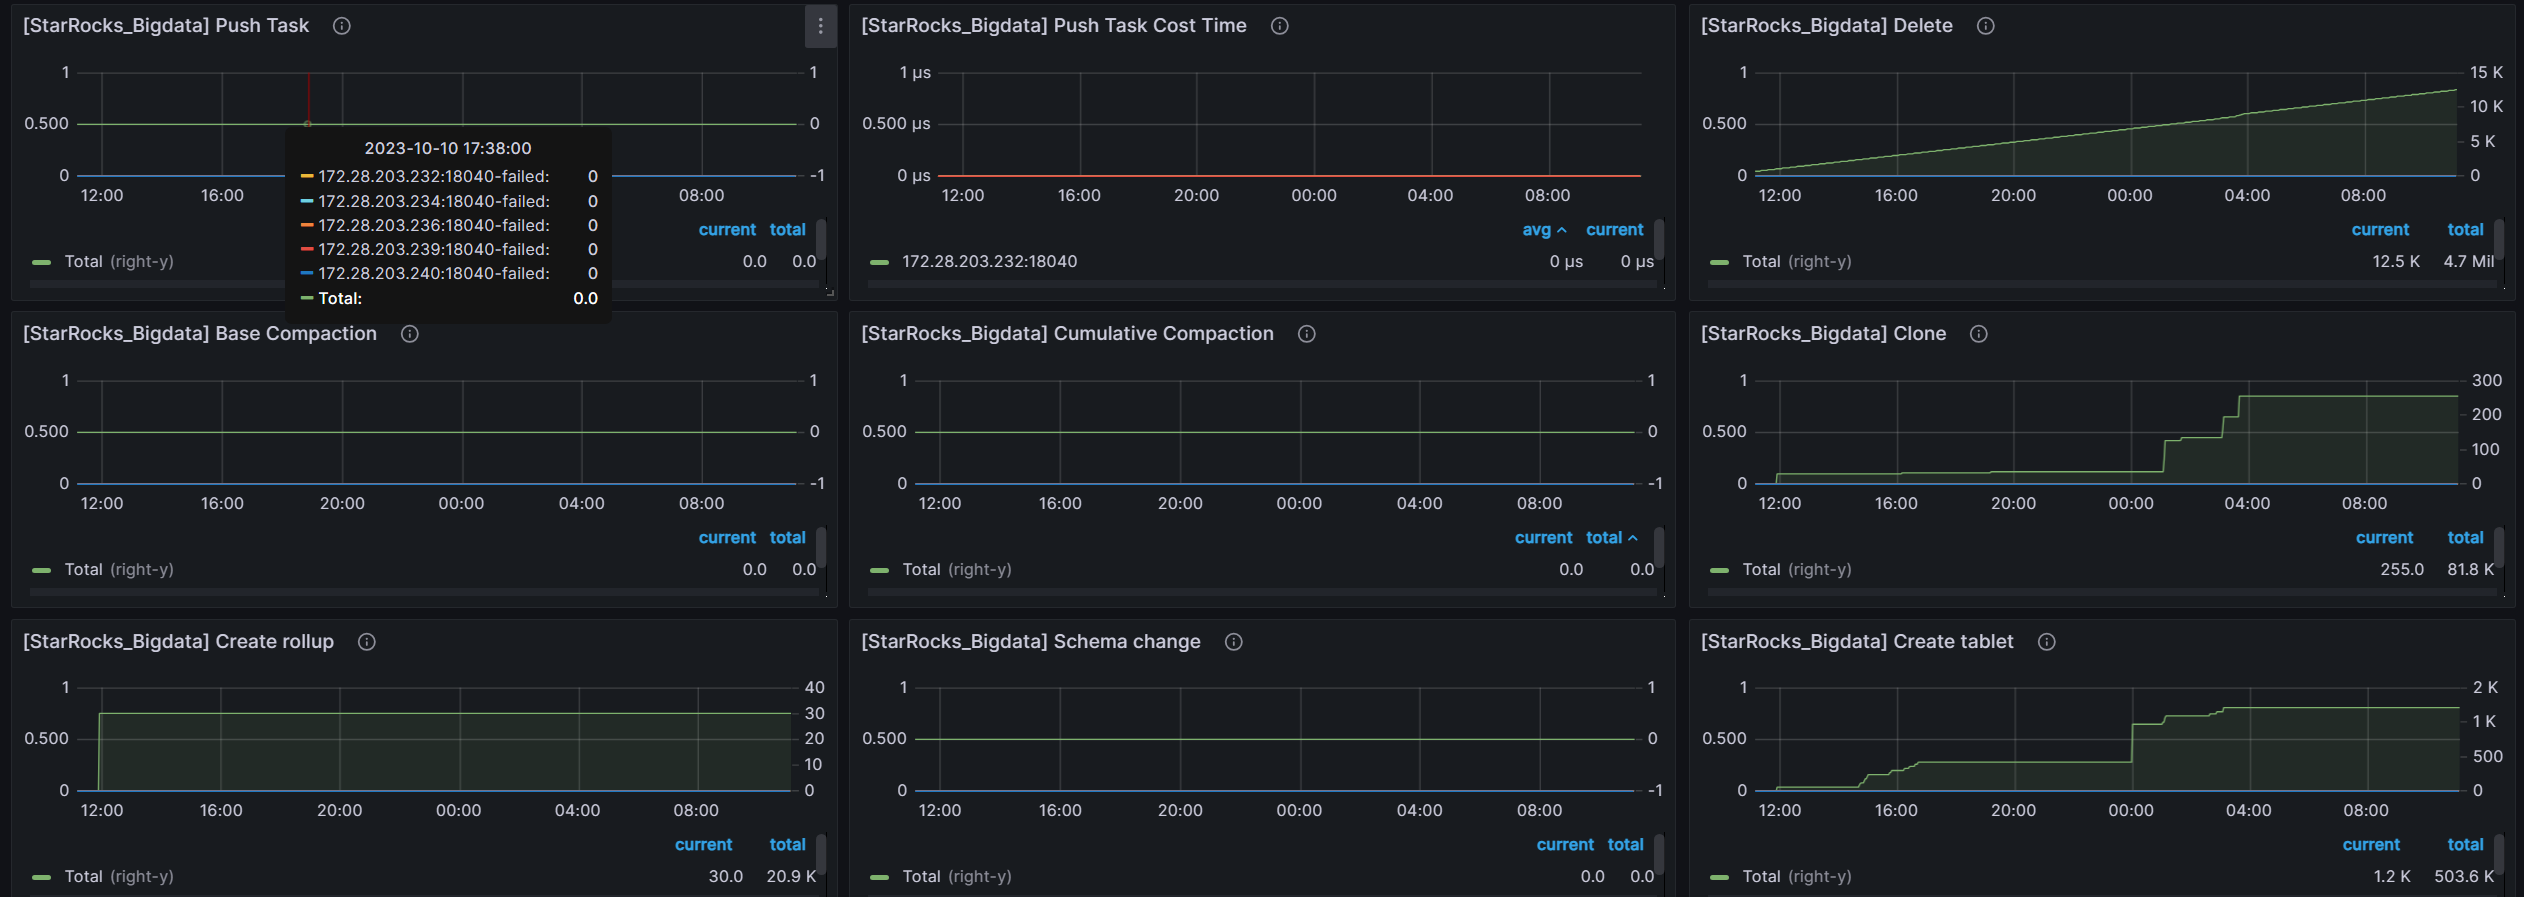The height and width of the screenshot is (897, 2524).
Task: Show info for Push Task panel
Action: point(342,26)
